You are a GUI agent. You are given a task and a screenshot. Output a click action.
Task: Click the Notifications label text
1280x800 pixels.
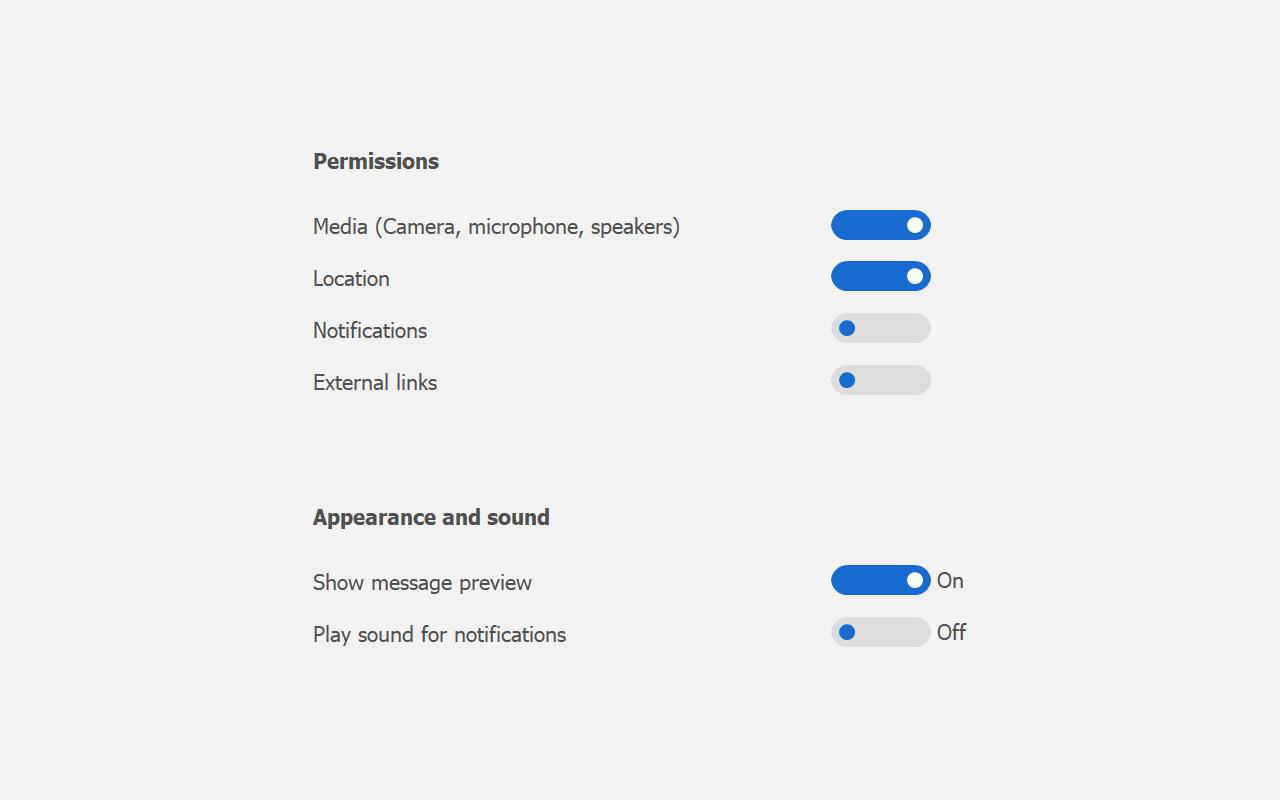click(370, 331)
